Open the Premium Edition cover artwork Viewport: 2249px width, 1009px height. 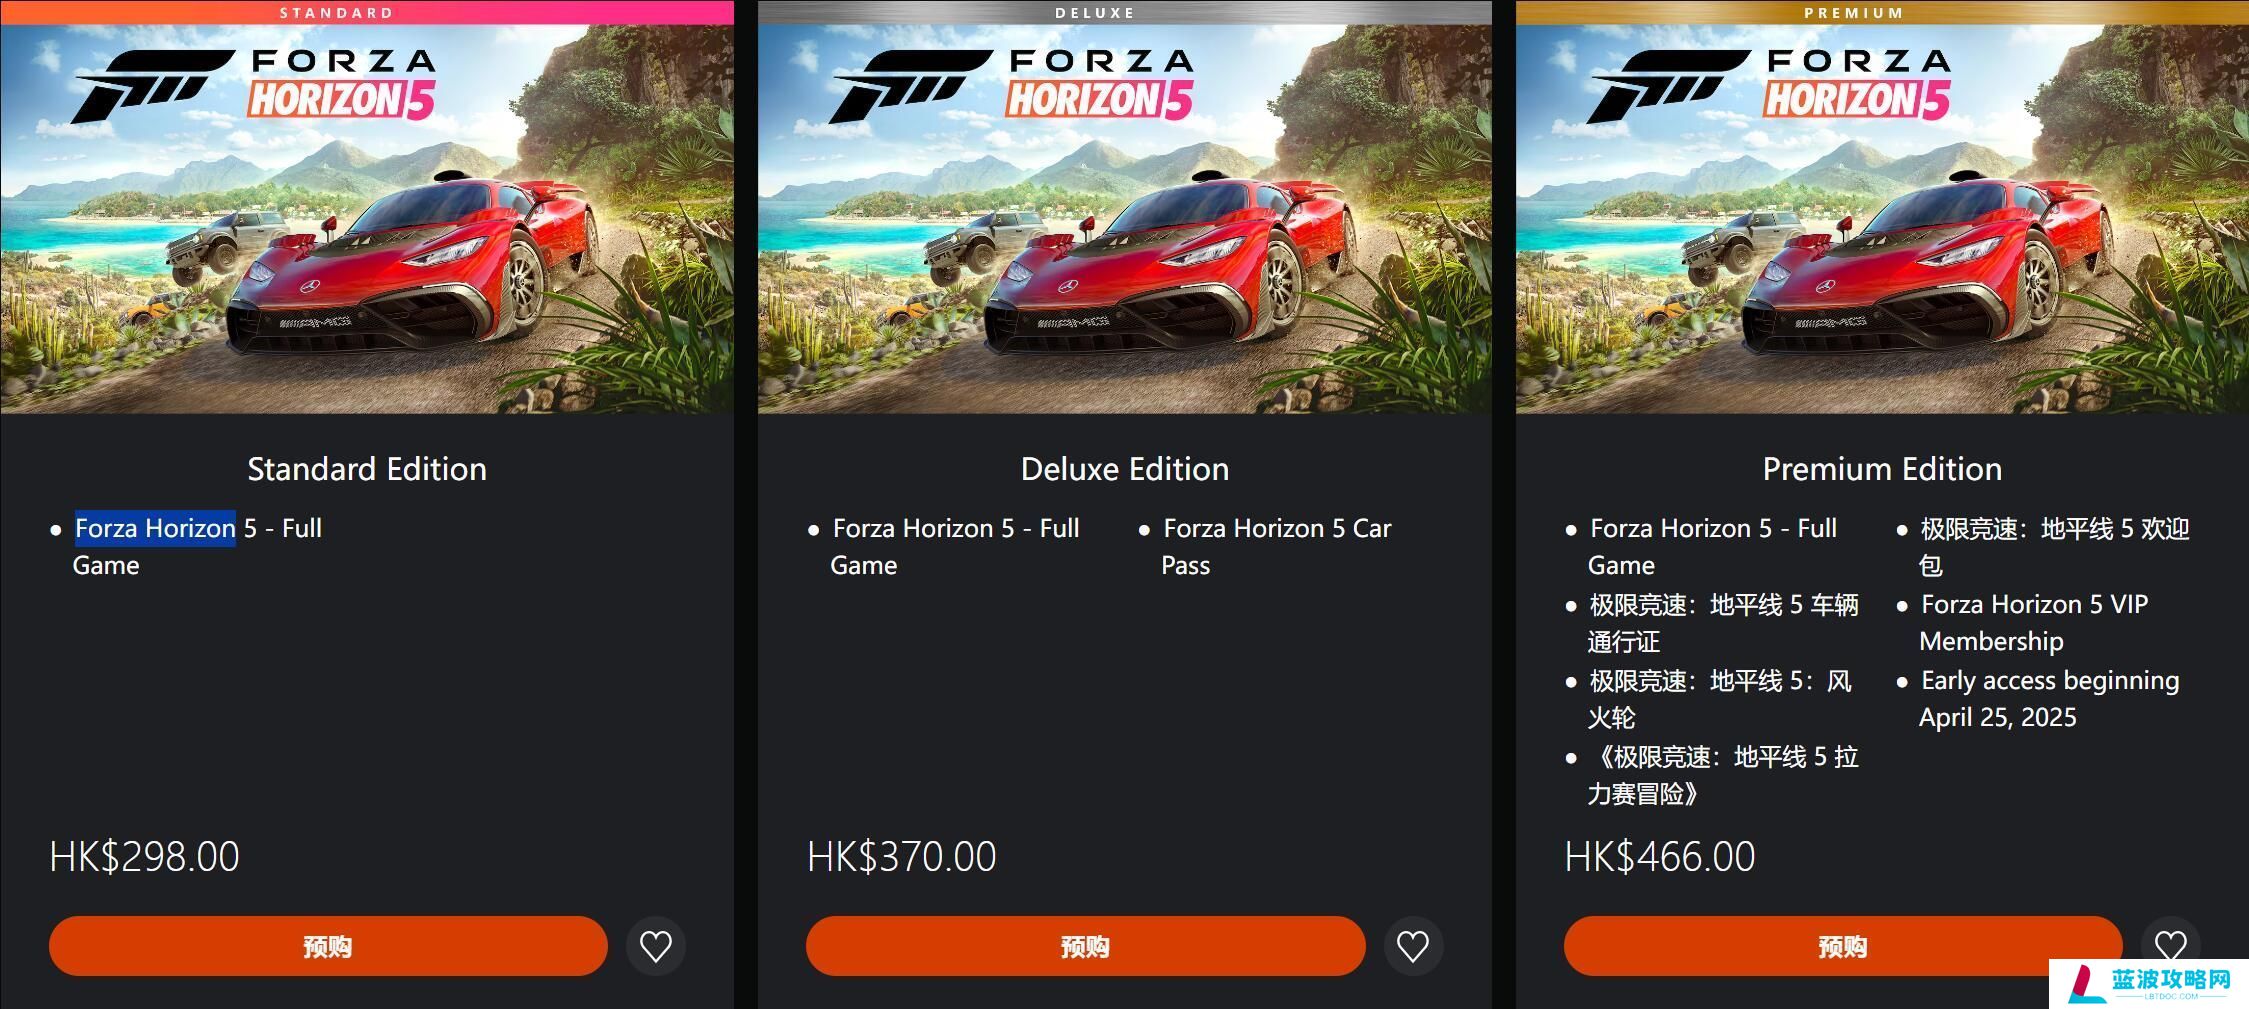pos(1882,219)
